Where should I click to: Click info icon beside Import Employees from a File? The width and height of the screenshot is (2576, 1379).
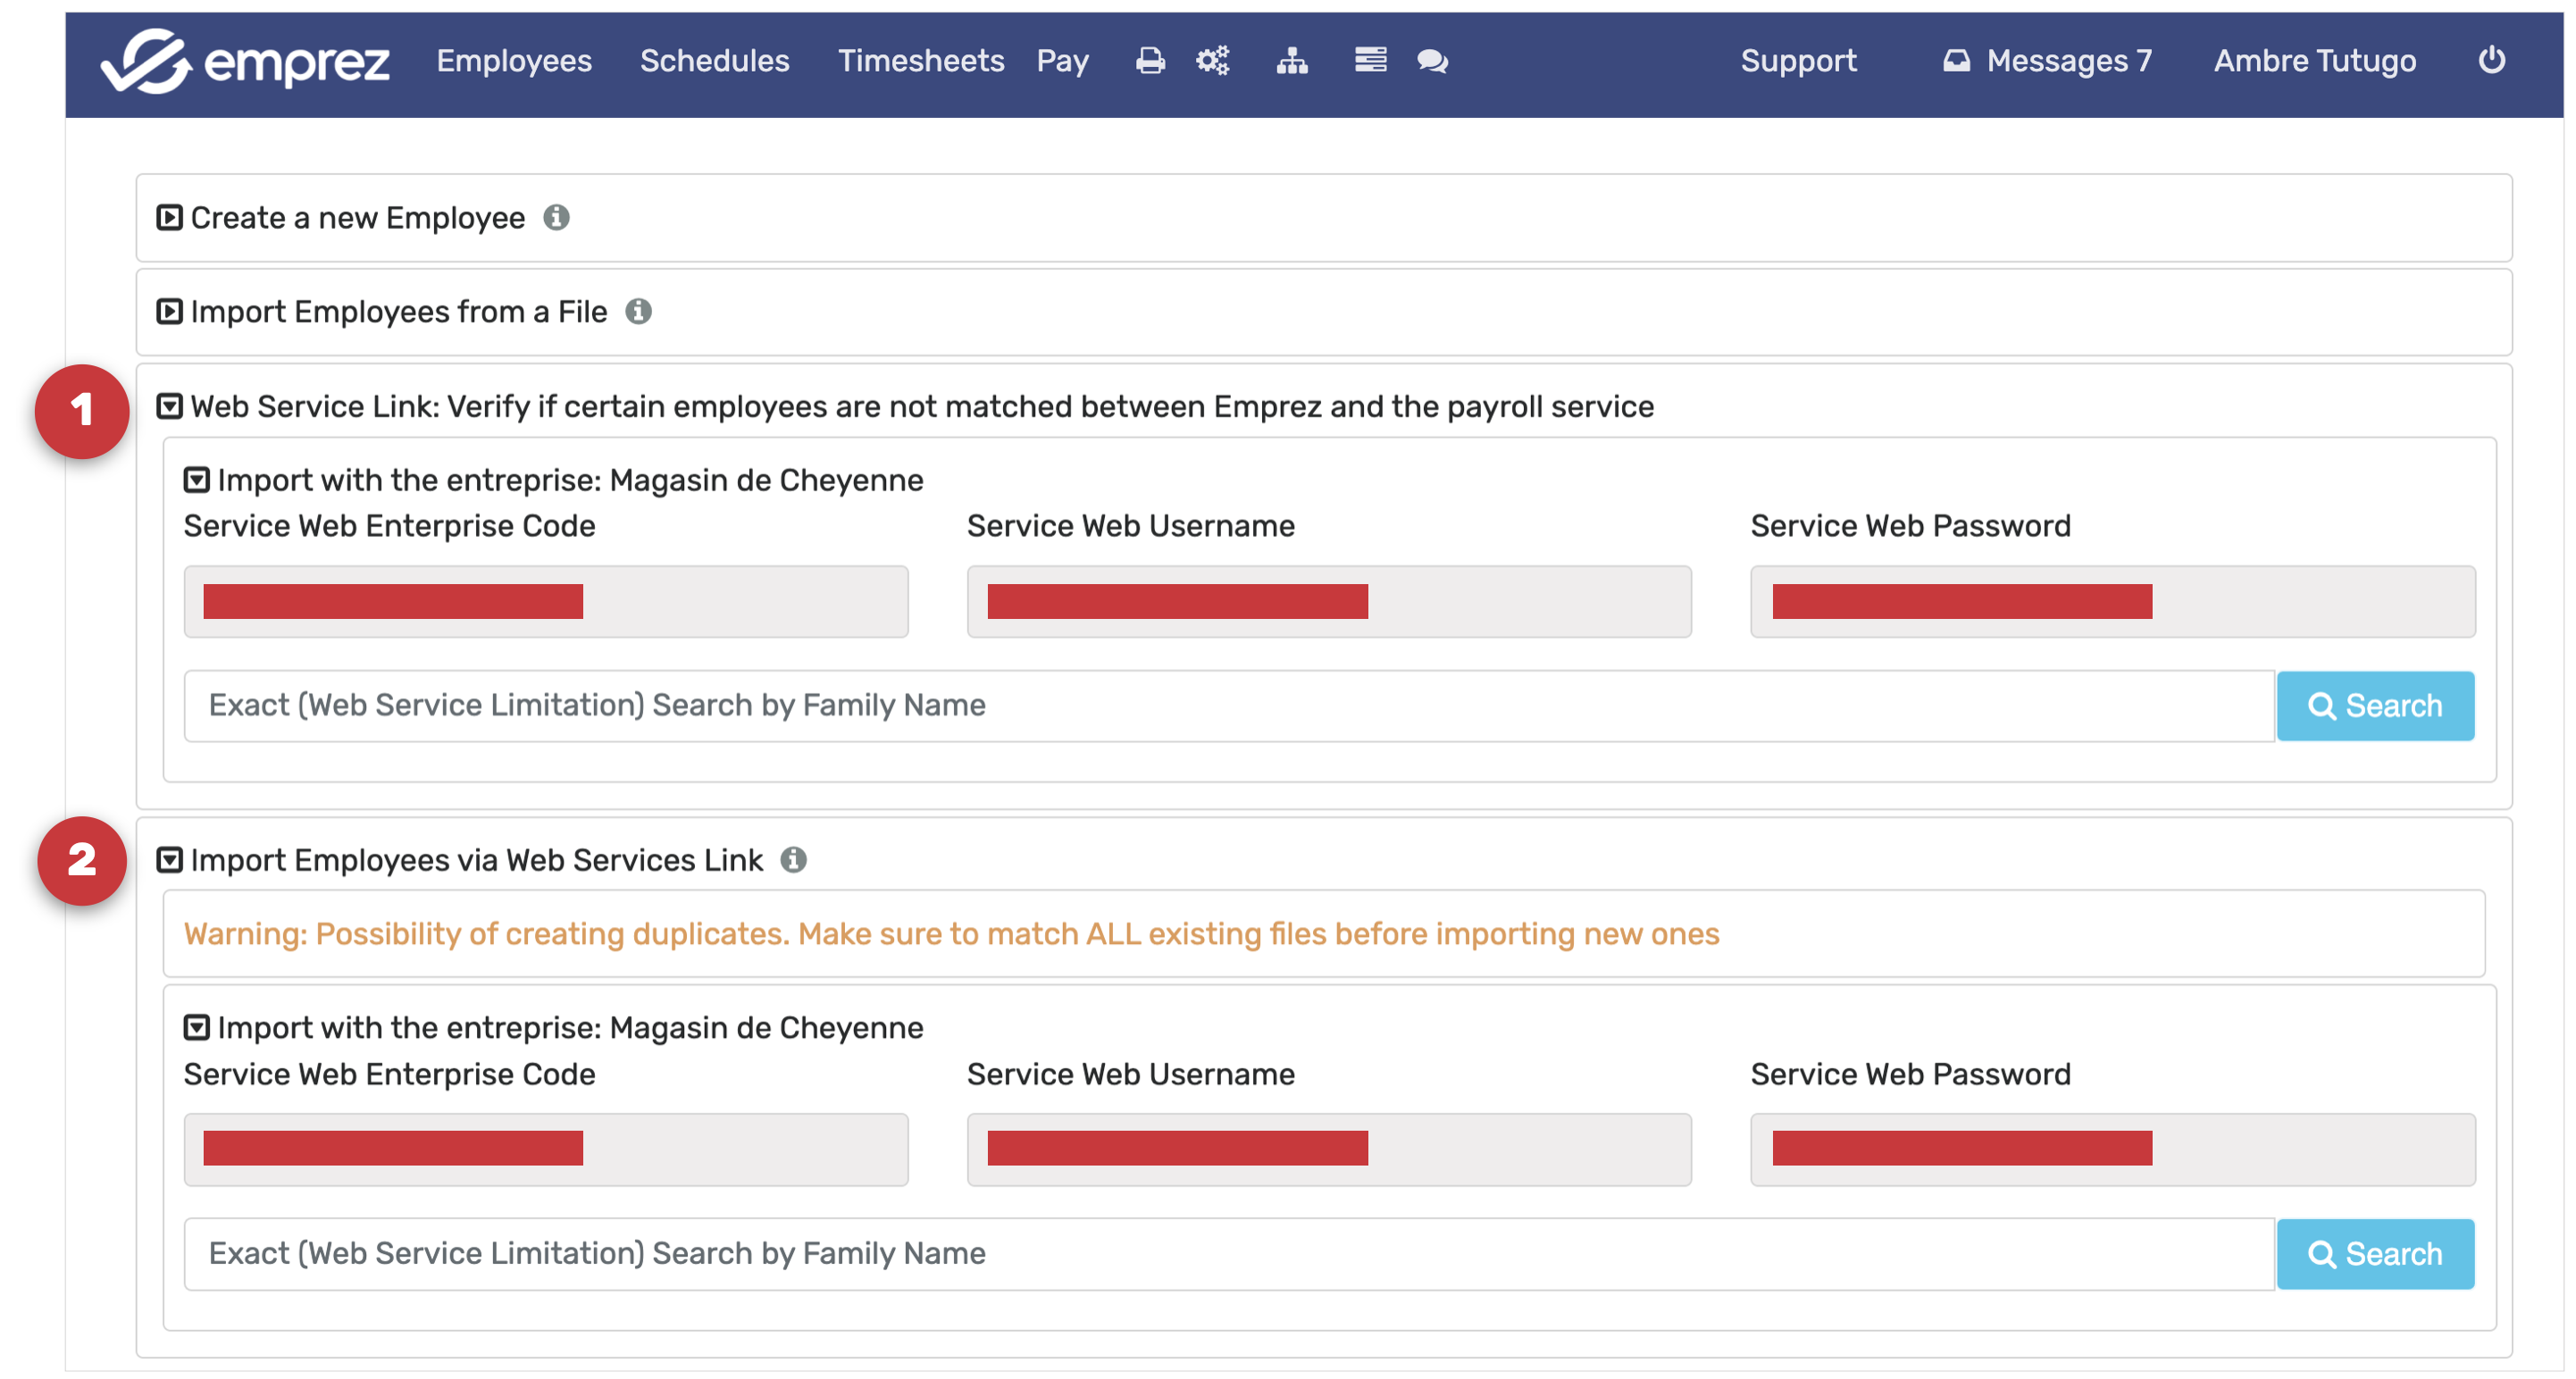[639, 312]
